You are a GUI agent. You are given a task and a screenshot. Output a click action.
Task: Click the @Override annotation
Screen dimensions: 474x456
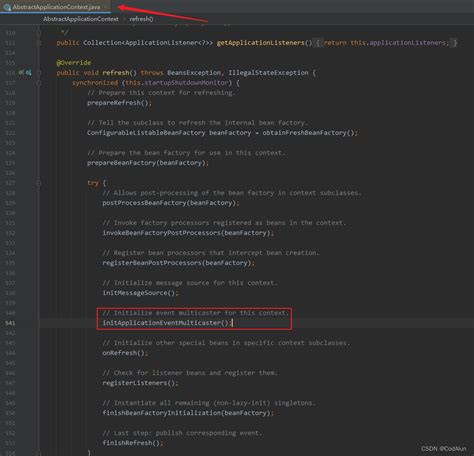[74, 63]
